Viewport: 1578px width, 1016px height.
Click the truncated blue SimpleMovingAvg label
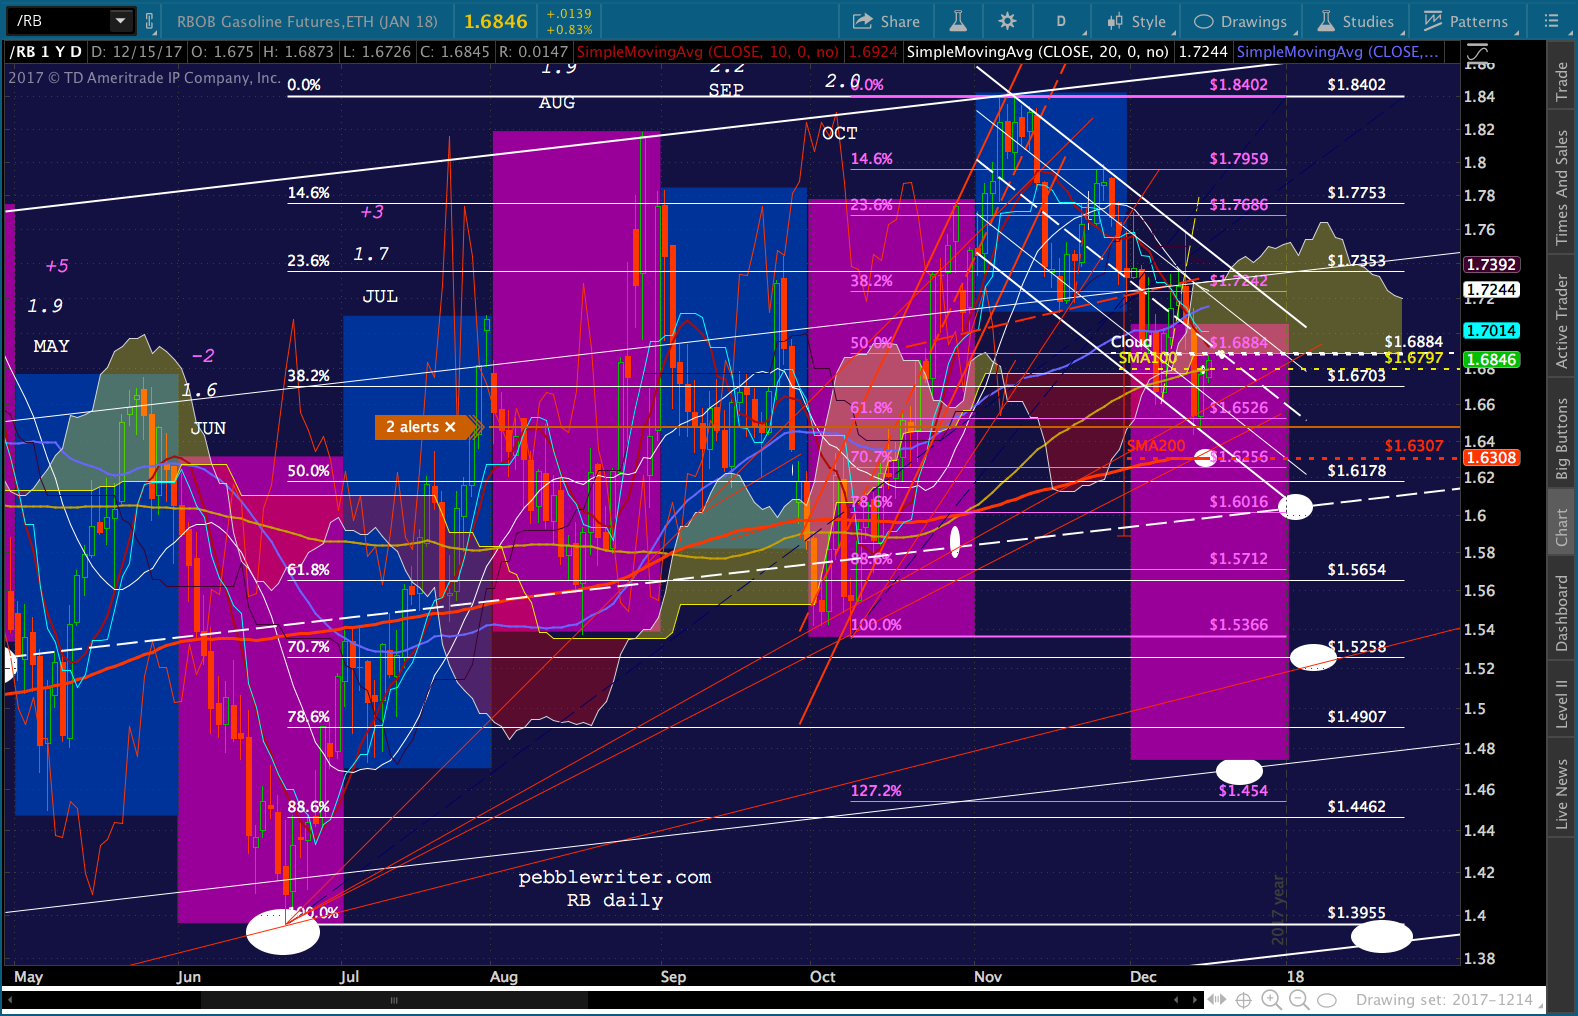click(x=1338, y=52)
